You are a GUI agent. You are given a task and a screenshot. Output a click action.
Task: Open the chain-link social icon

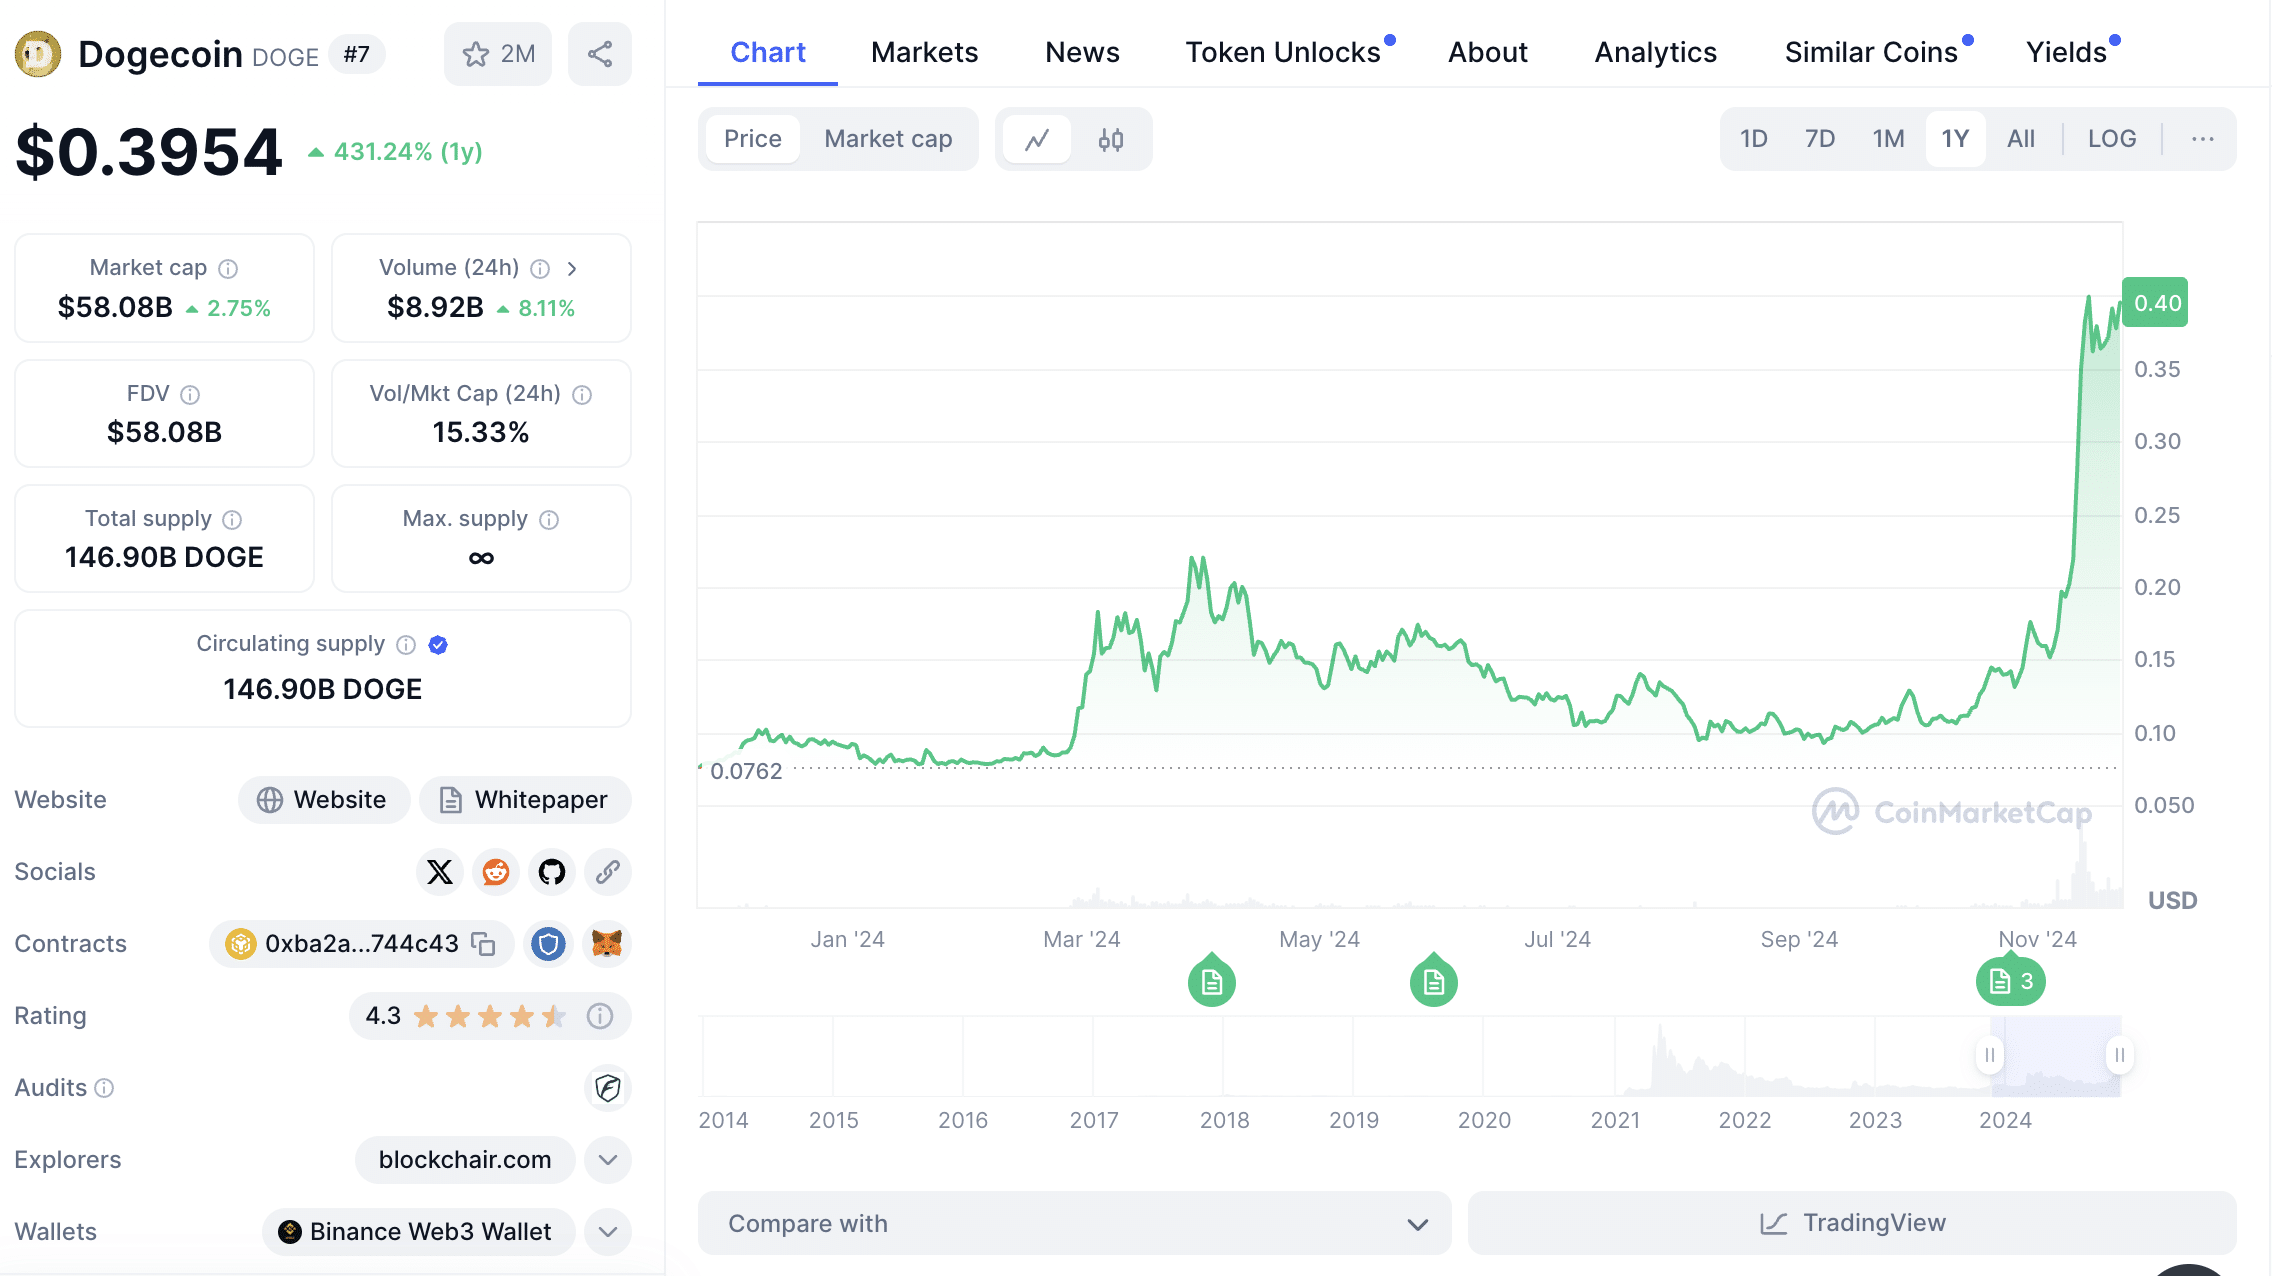click(x=608, y=872)
